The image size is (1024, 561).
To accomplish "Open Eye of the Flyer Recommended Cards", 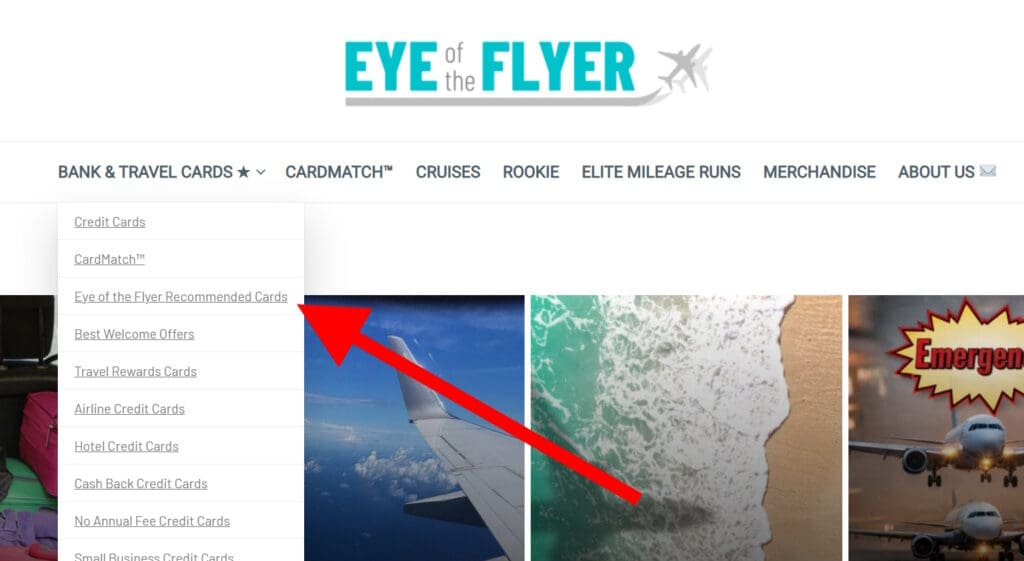I will pyautogui.click(x=181, y=297).
